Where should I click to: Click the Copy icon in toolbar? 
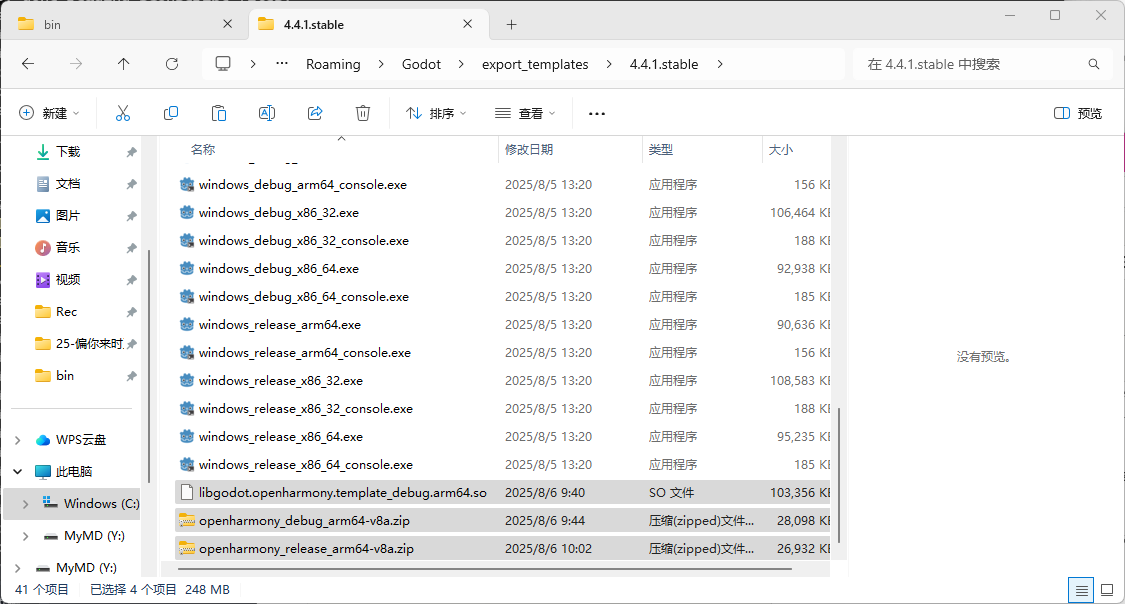[171, 113]
